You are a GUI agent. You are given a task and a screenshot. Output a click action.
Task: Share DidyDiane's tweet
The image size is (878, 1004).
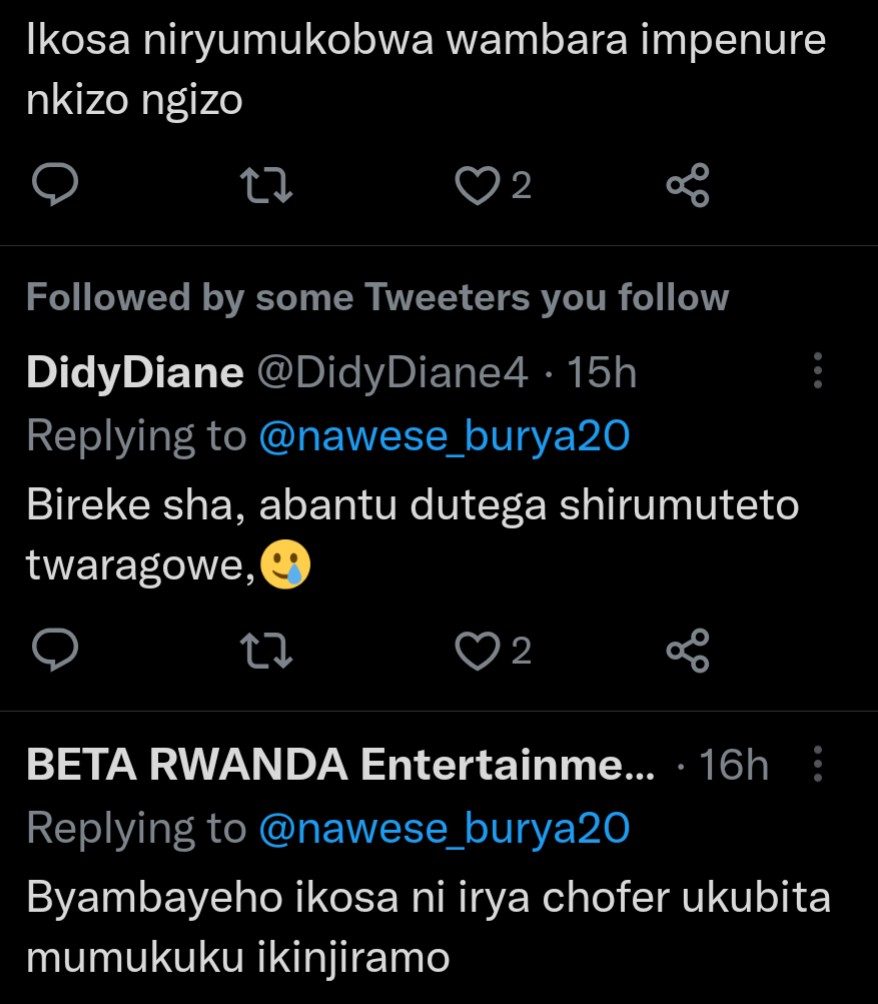(x=688, y=651)
